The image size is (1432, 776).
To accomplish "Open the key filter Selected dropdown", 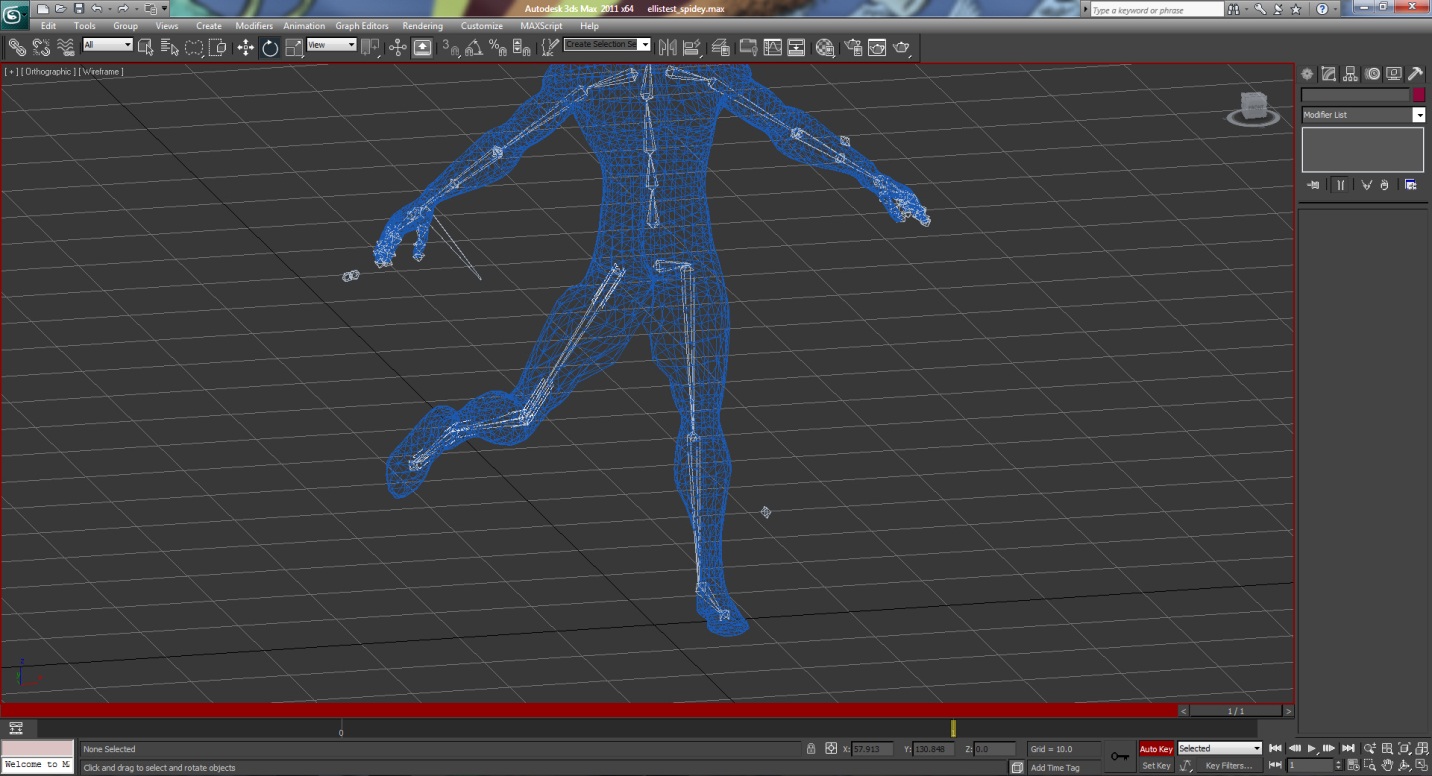I will pyautogui.click(x=1219, y=748).
